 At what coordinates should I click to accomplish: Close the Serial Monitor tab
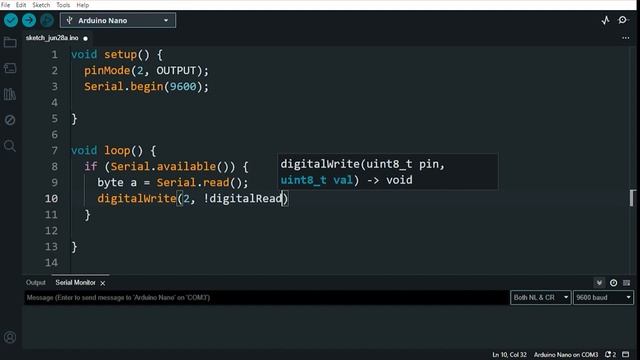(x=103, y=283)
